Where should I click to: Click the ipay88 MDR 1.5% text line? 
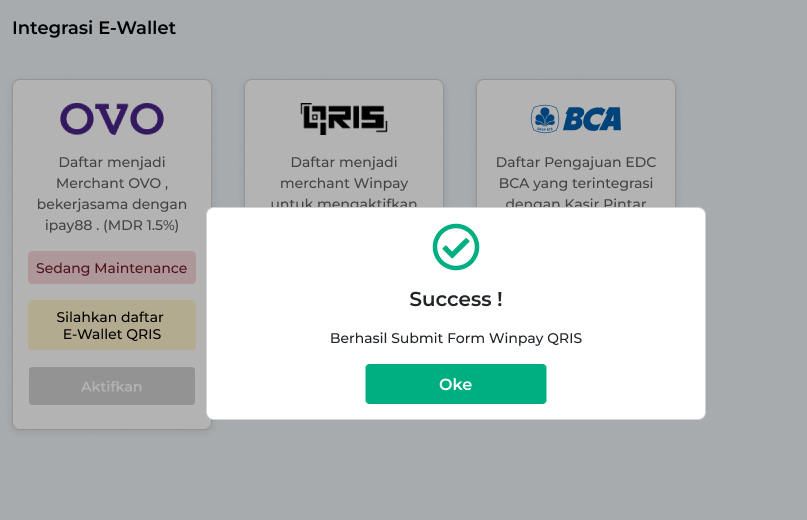112,226
